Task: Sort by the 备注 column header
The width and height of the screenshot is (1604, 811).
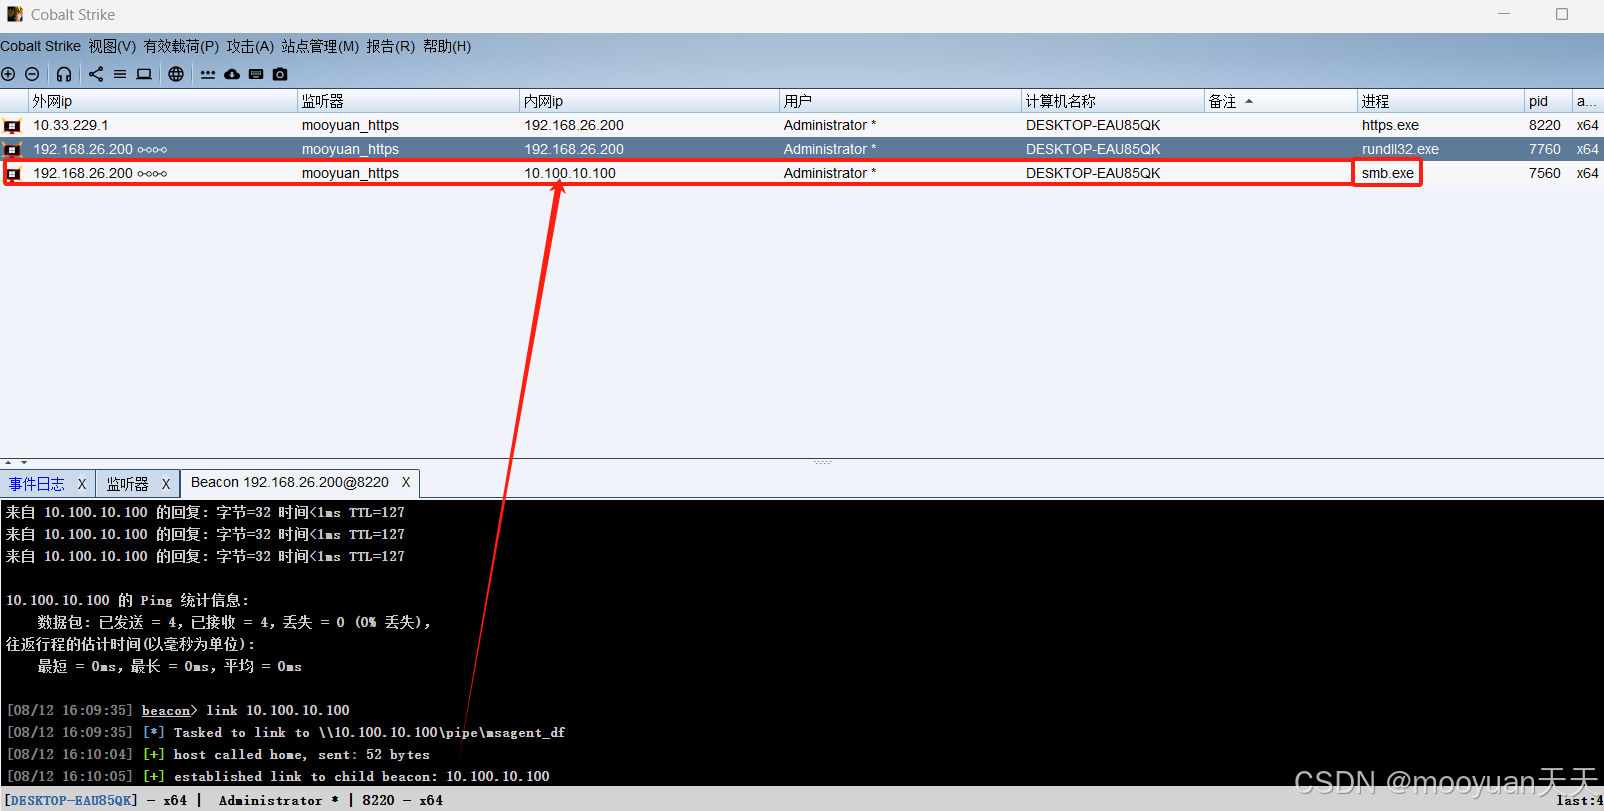Action: coord(1280,101)
